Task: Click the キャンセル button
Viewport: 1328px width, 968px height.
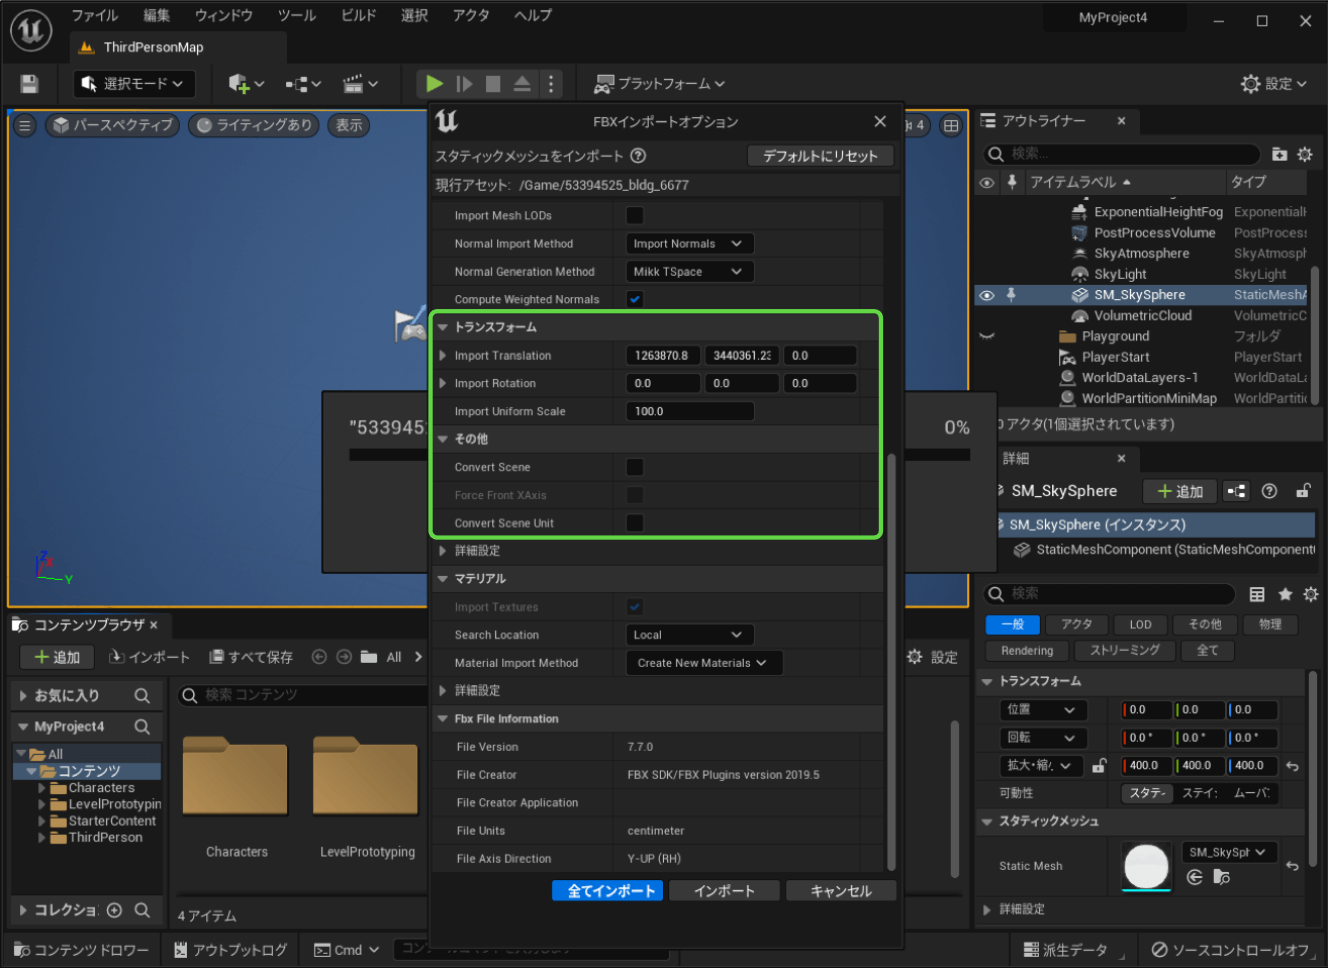Action: 840,891
